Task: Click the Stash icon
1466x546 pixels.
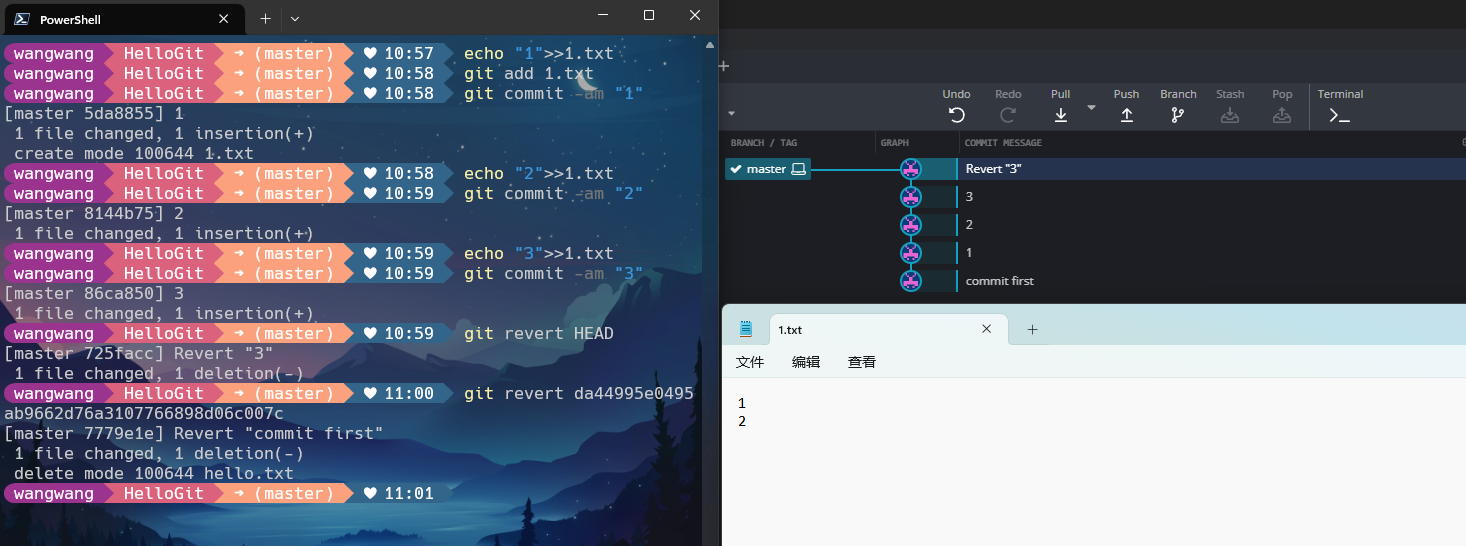Action: [1230, 115]
